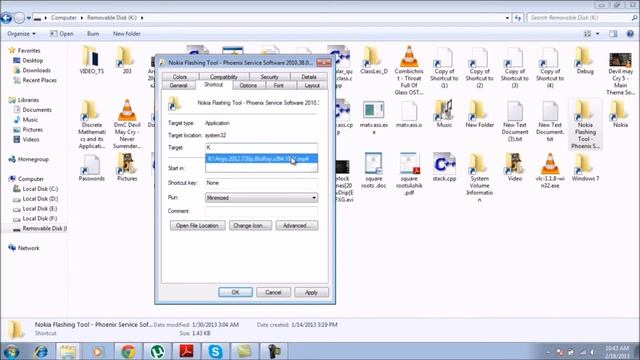Open the Windows 7 folder shortcut
This screenshot has height=360, width=640.
[585, 167]
